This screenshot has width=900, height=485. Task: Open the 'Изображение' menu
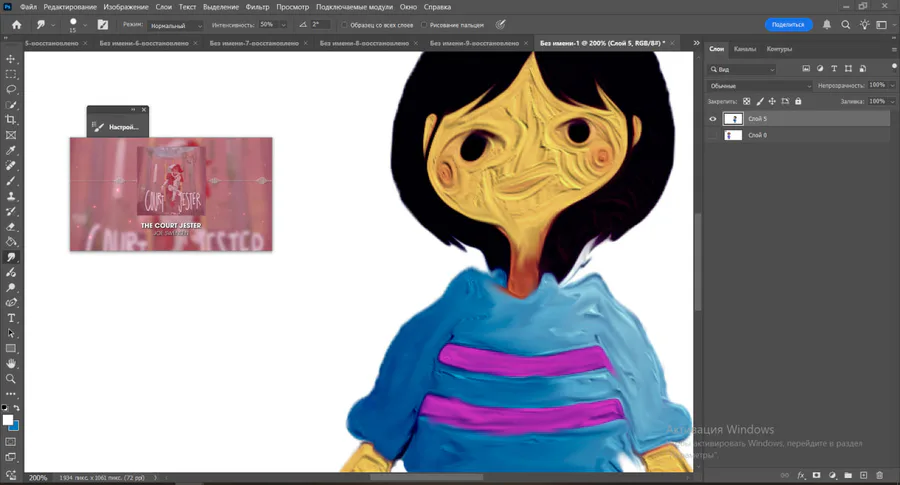pyautogui.click(x=126, y=7)
